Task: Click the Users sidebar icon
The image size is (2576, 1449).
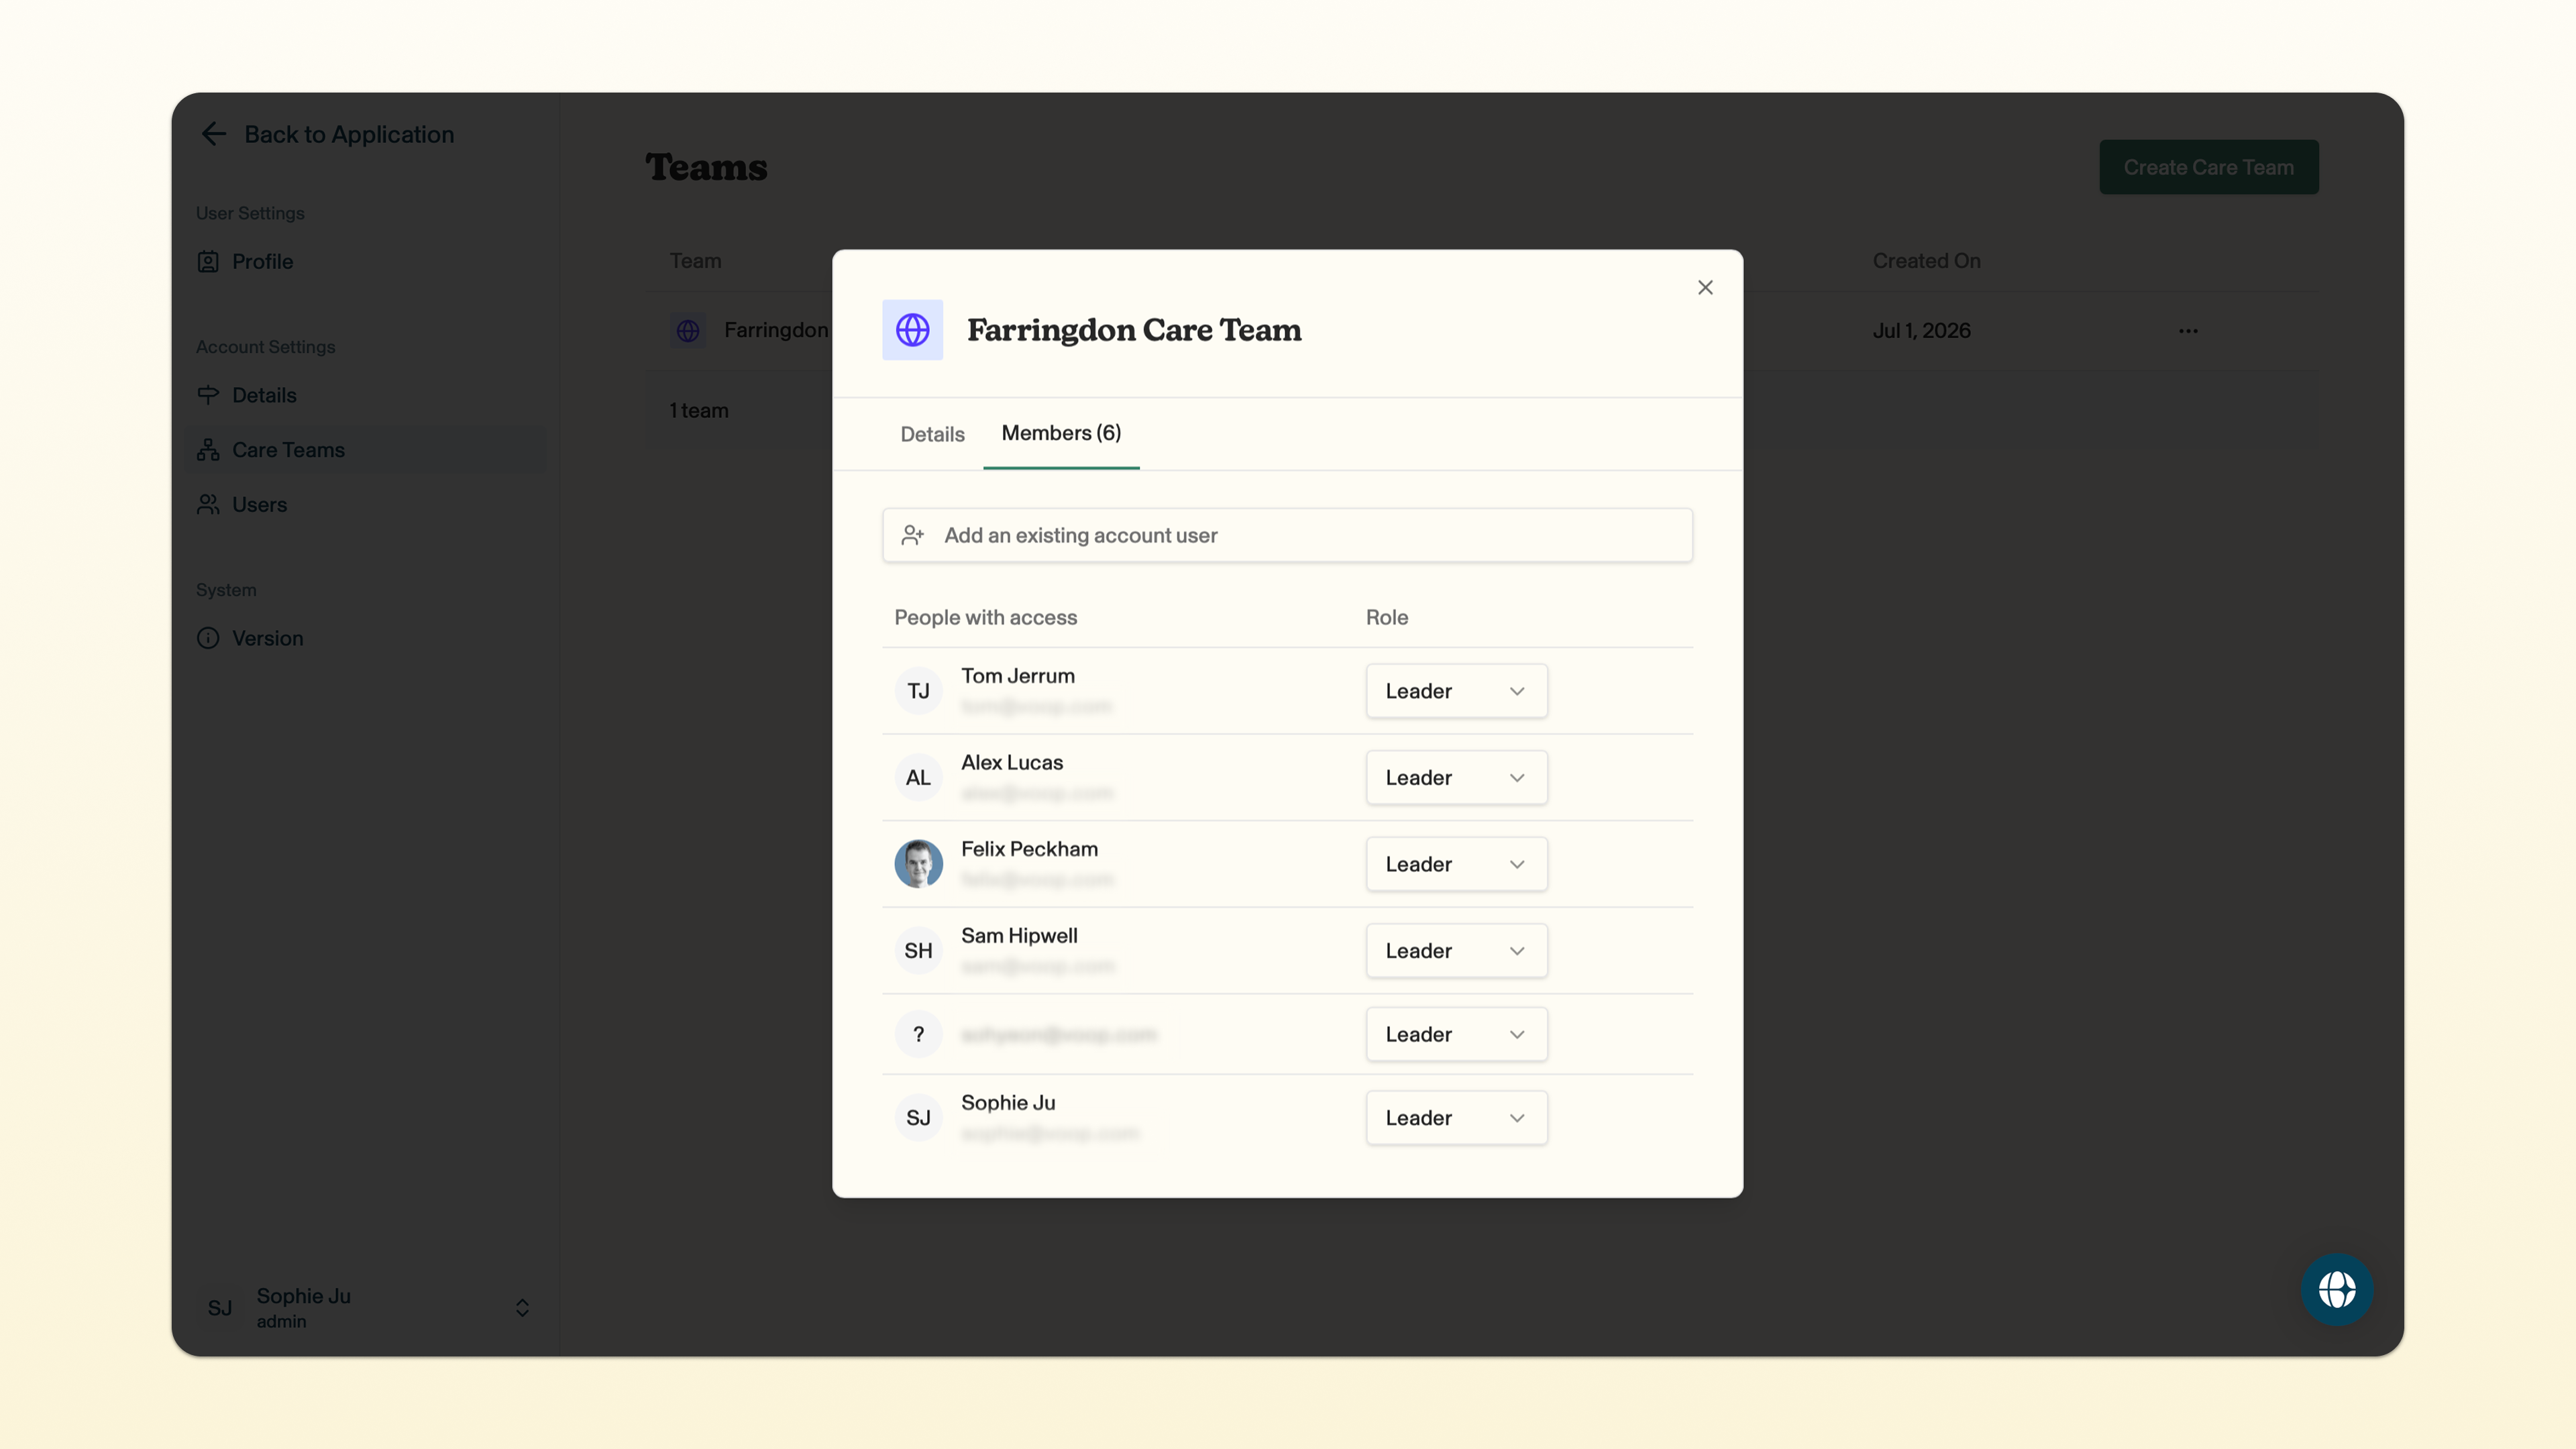Action: [x=208, y=505]
